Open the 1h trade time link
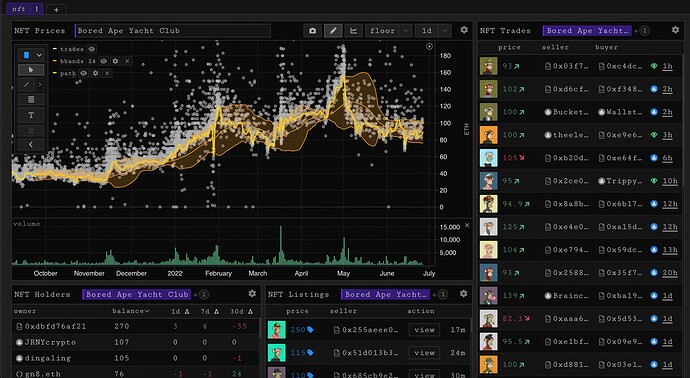 [668, 66]
